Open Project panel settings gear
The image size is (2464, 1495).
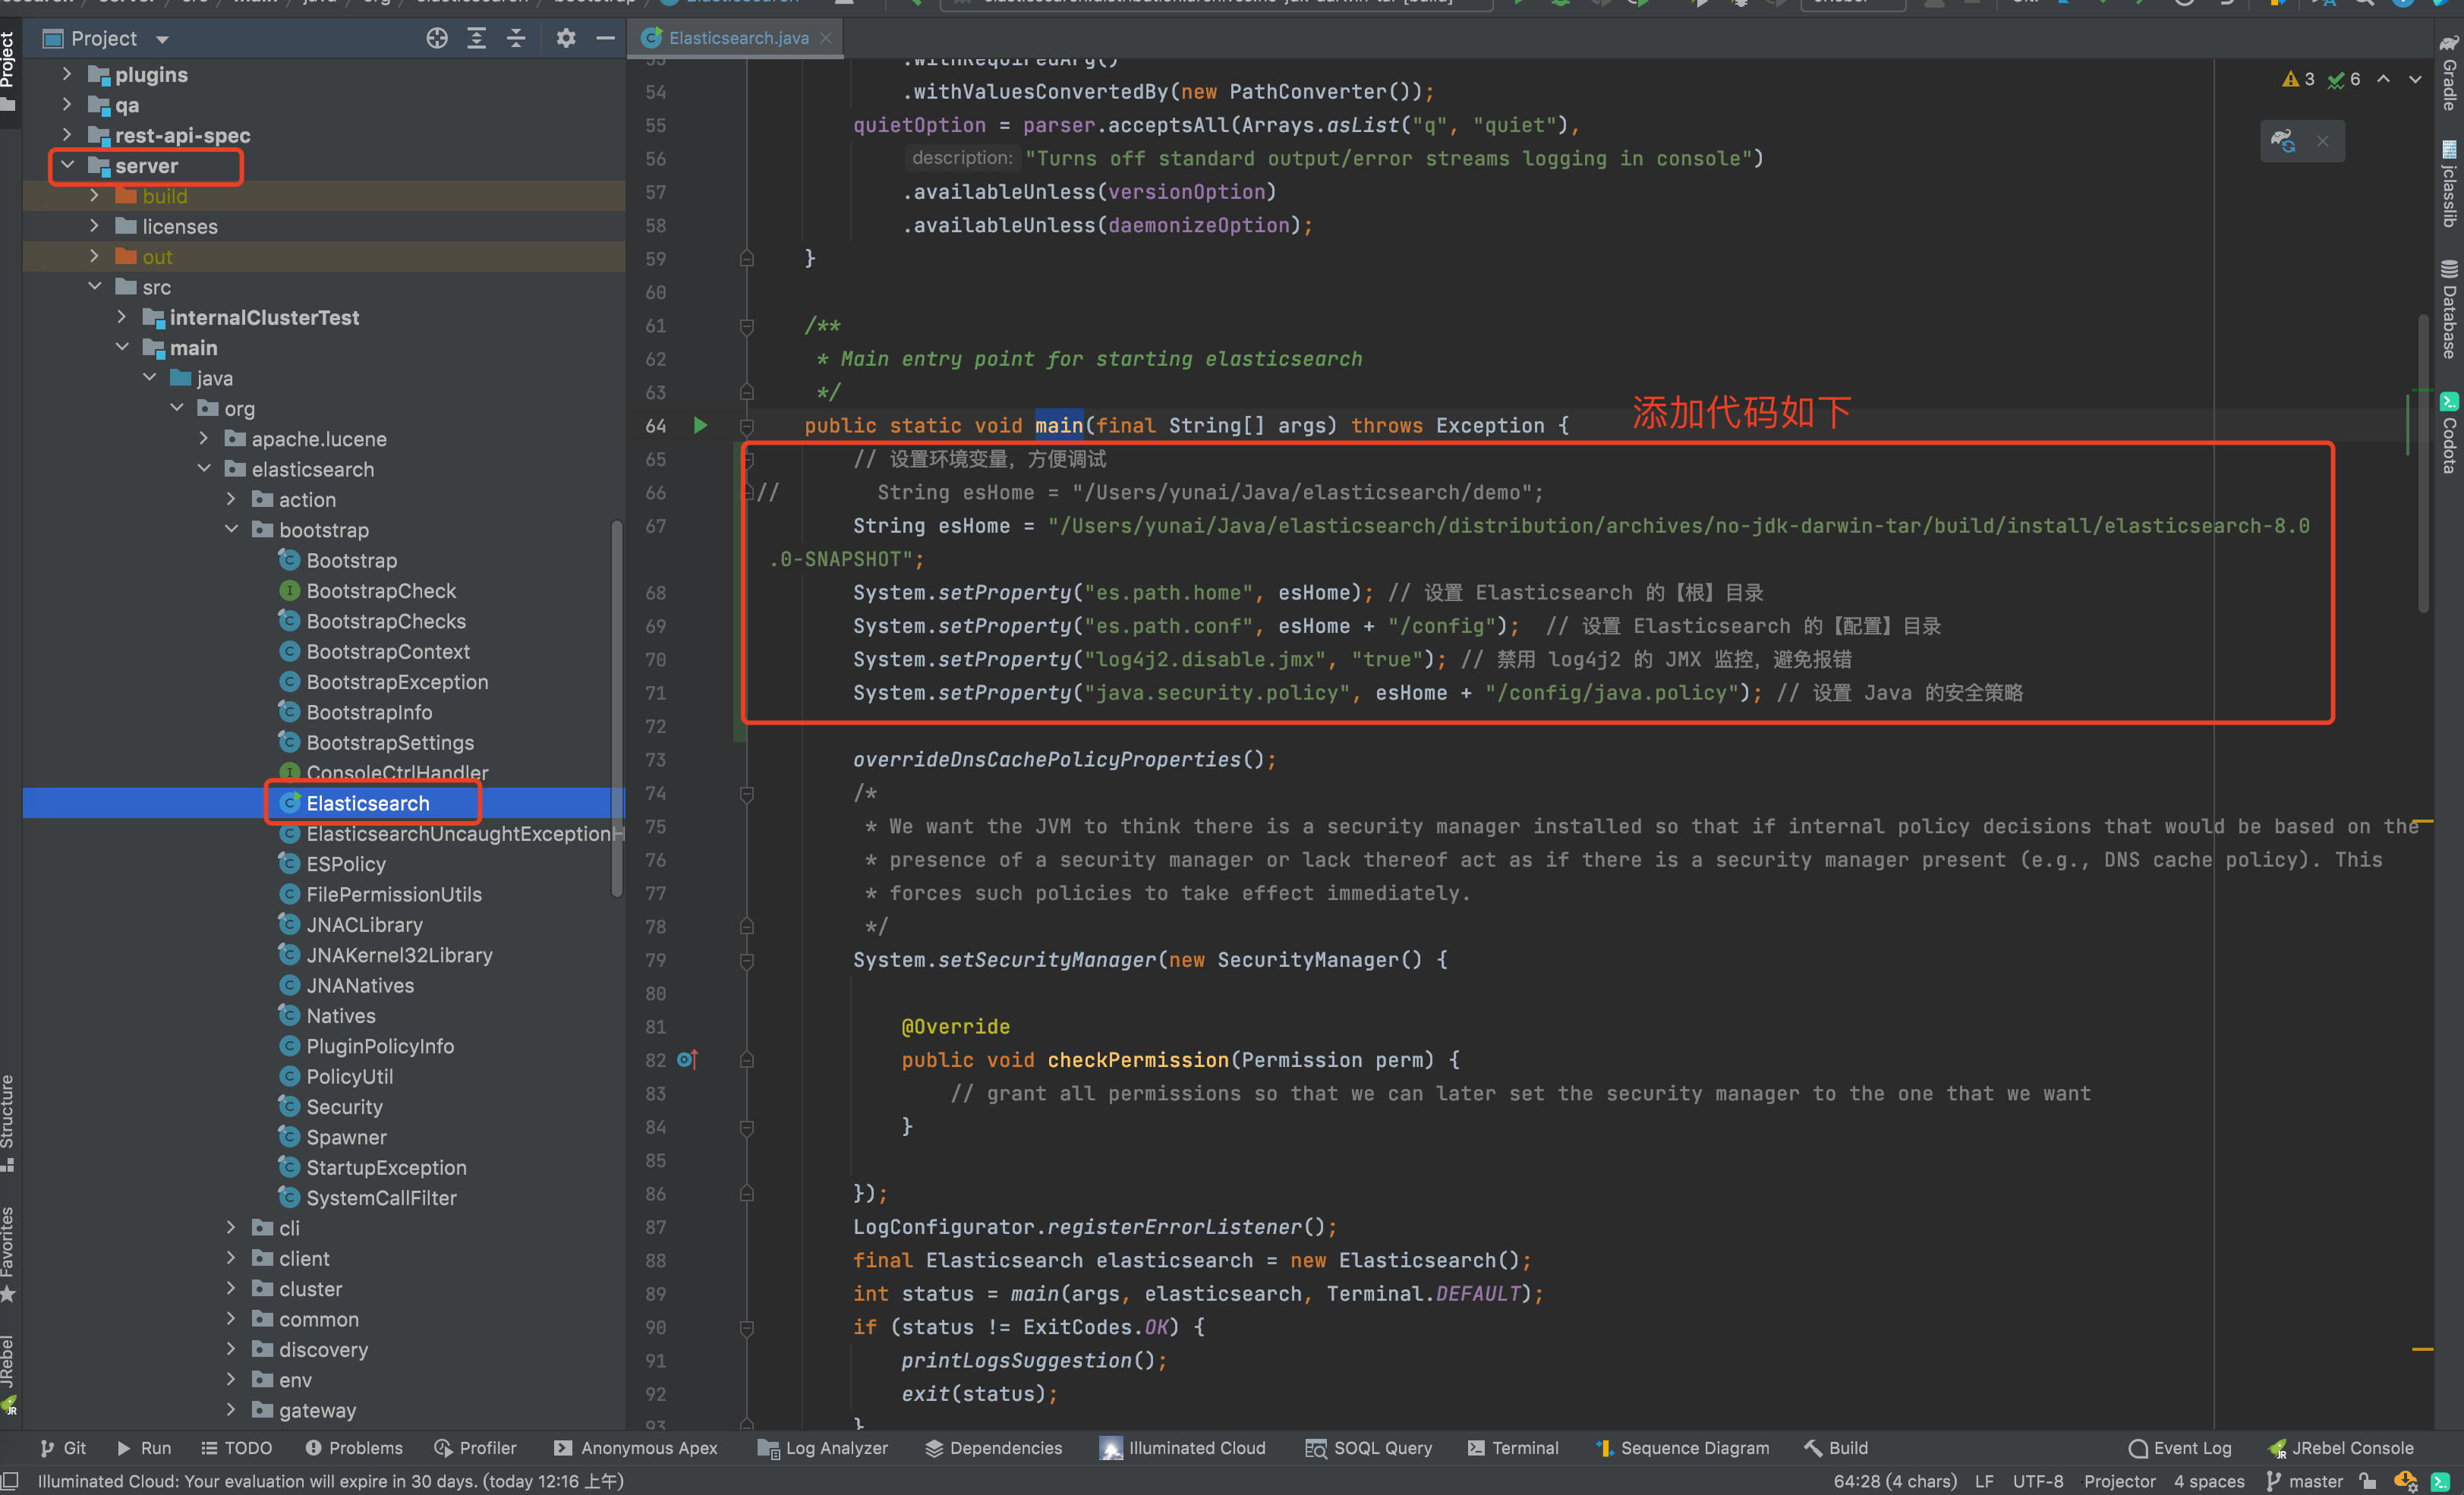point(566,38)
